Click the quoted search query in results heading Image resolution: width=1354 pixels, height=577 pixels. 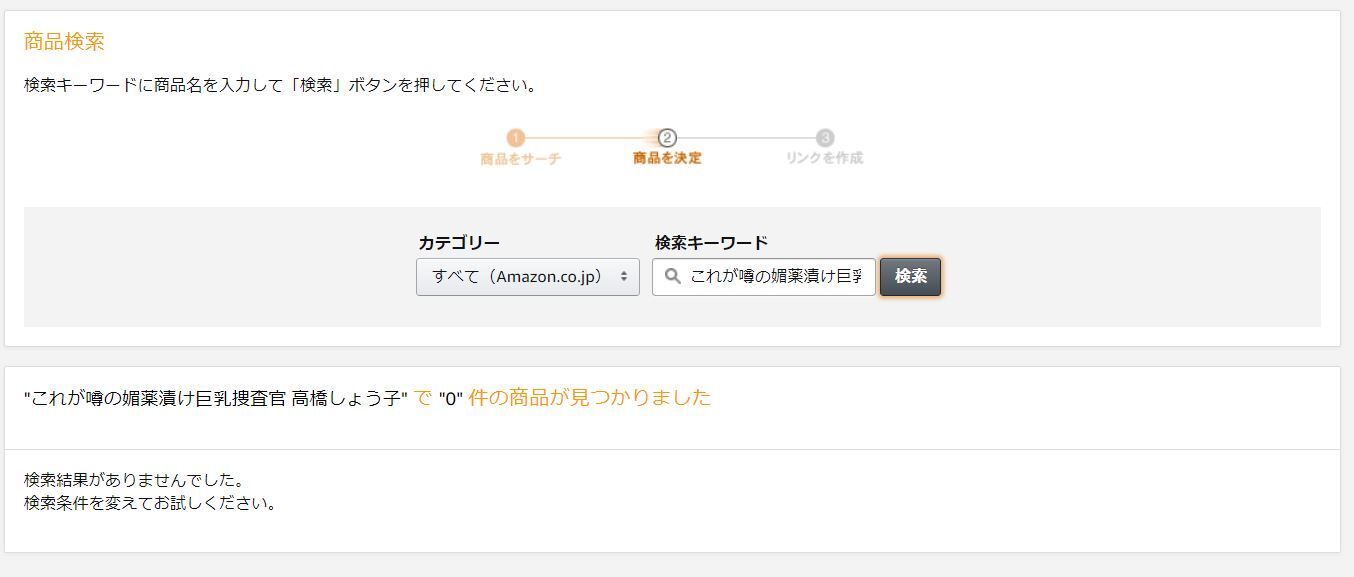[215, 398]
